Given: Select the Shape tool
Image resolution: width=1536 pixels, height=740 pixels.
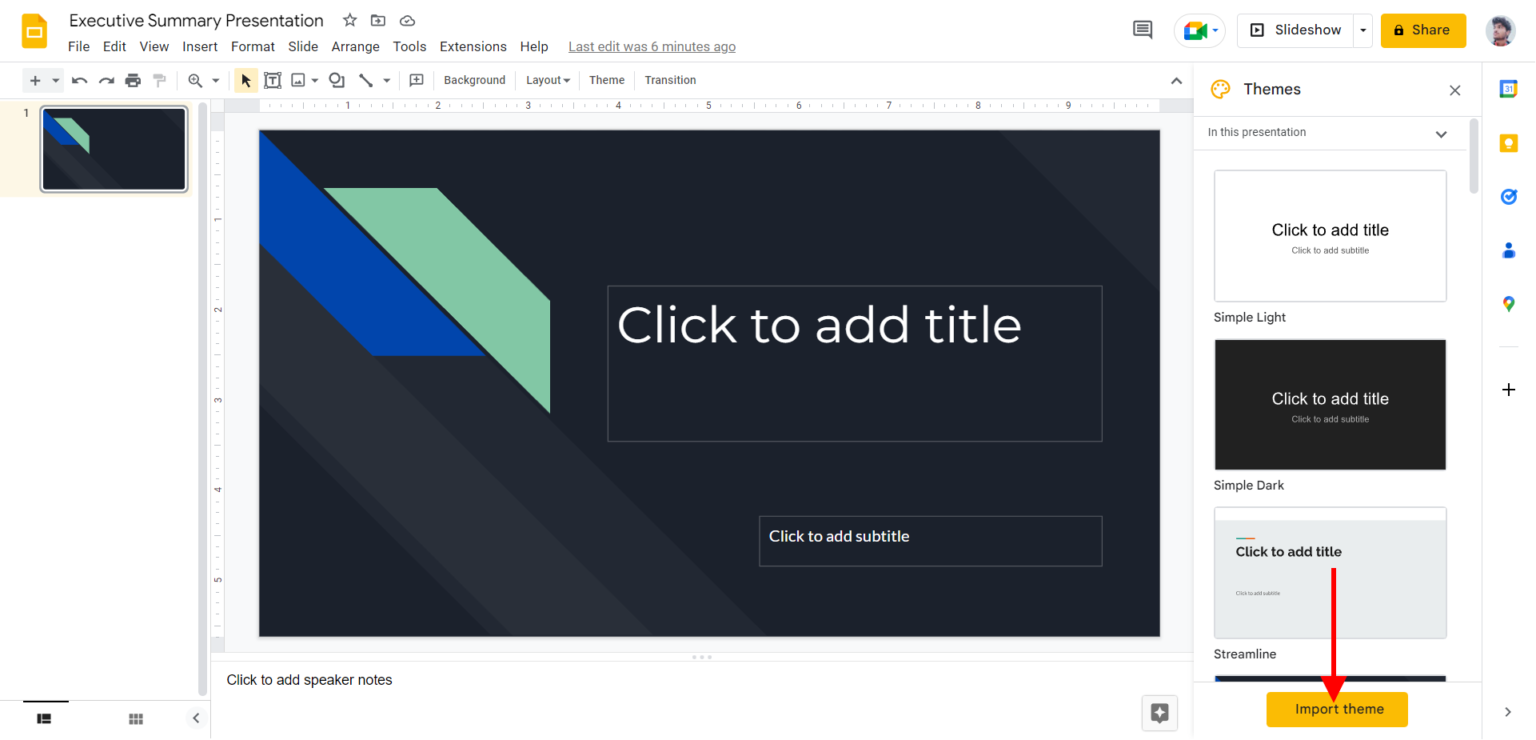Looking at the screenshot, I should [336, 80].
